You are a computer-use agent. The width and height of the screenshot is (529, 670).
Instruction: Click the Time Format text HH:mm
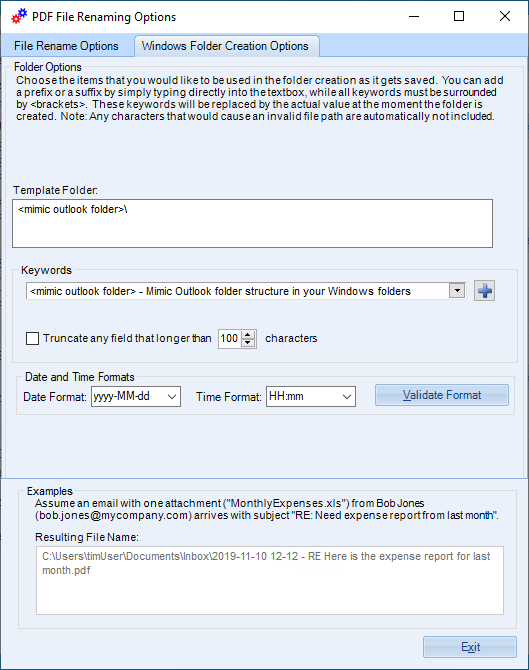tap(286, 396)
